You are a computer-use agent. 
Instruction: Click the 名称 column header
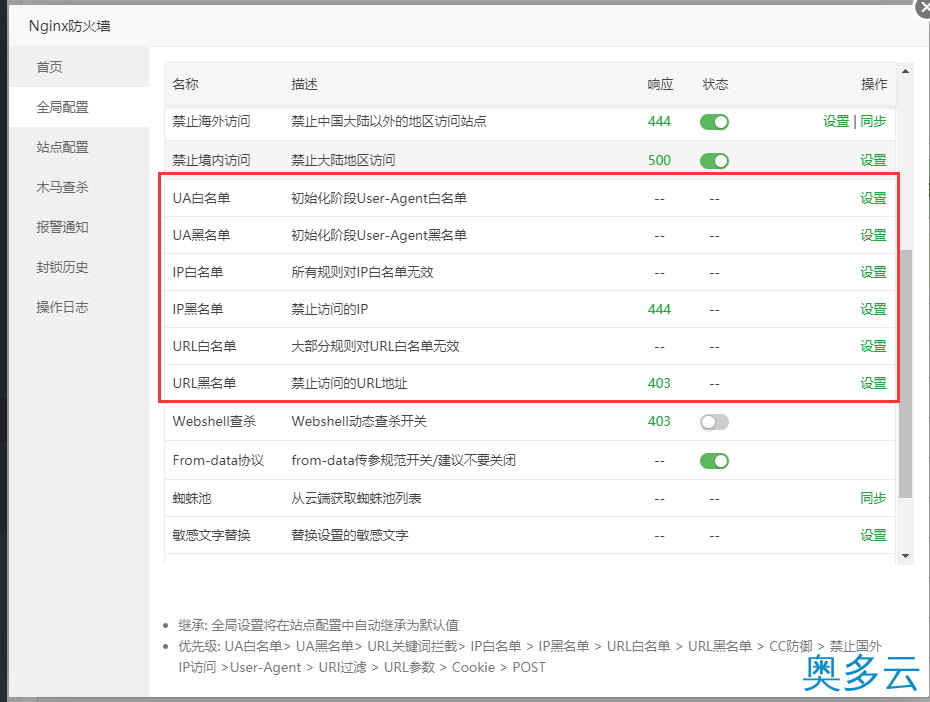tap(185, 84)
